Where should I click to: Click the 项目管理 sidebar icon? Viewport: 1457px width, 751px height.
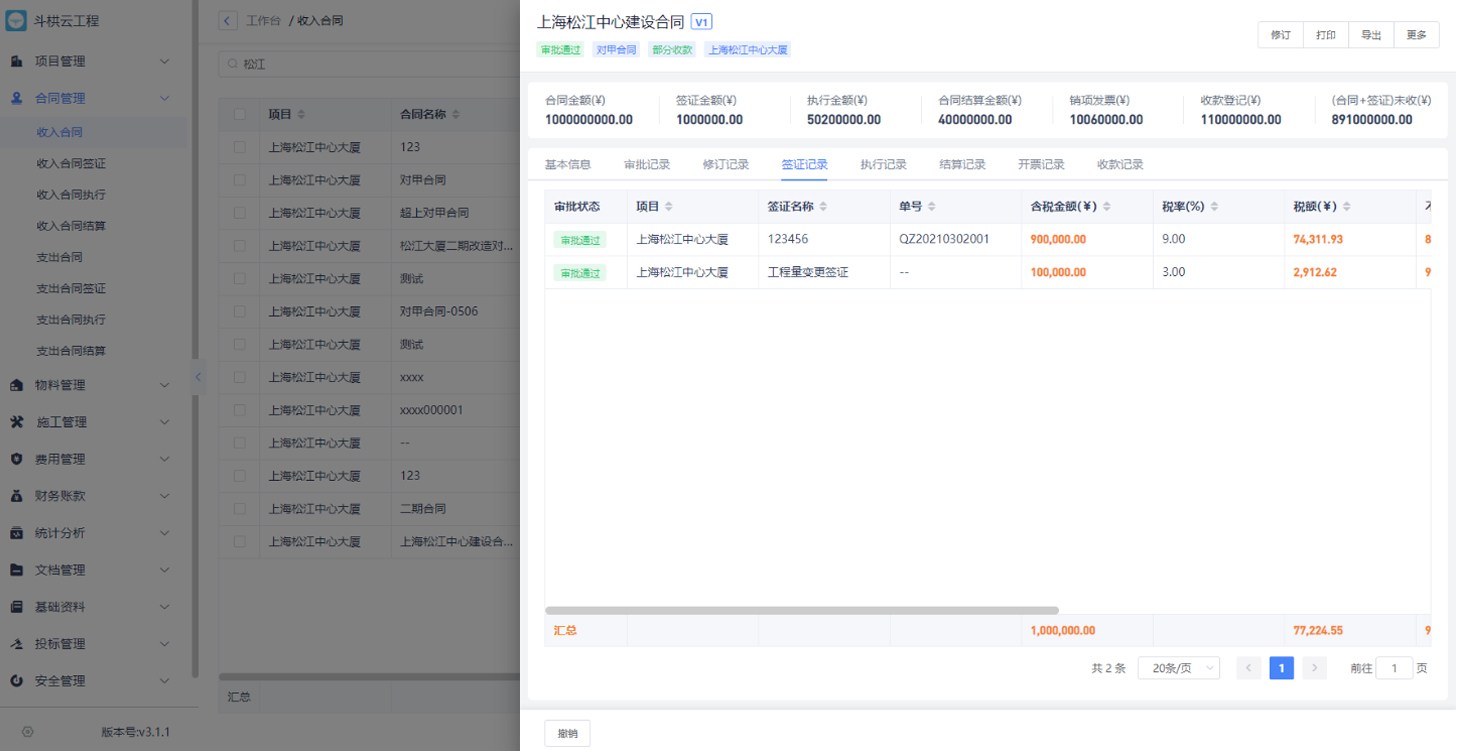(17, 62)
